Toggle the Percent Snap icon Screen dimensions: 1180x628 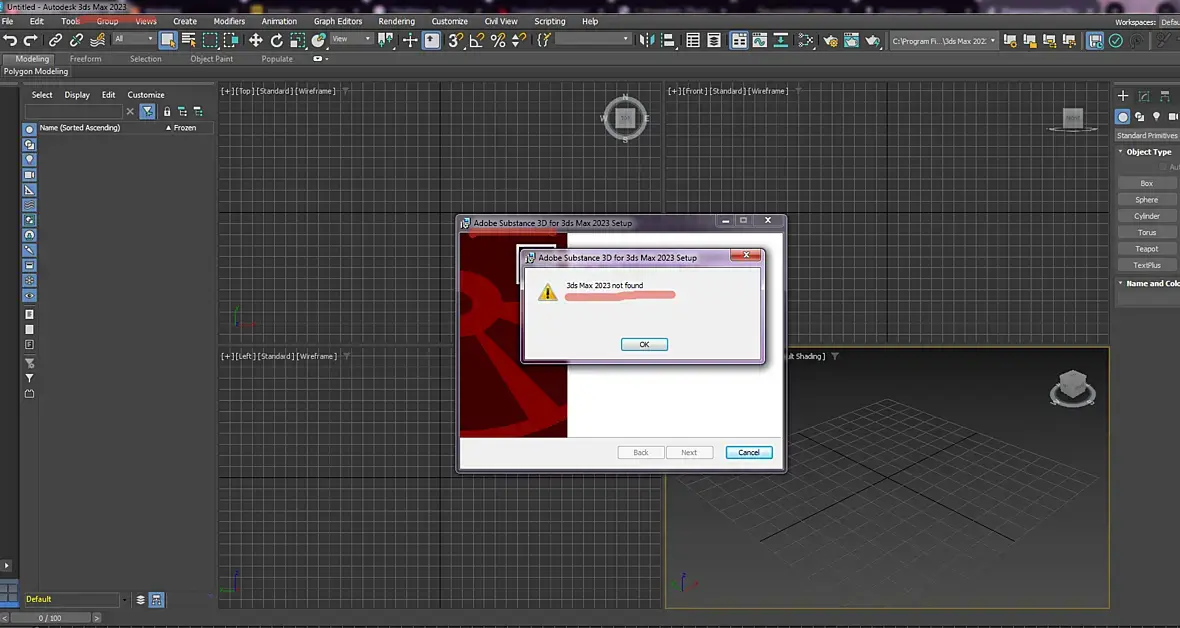tap(497, 40)
